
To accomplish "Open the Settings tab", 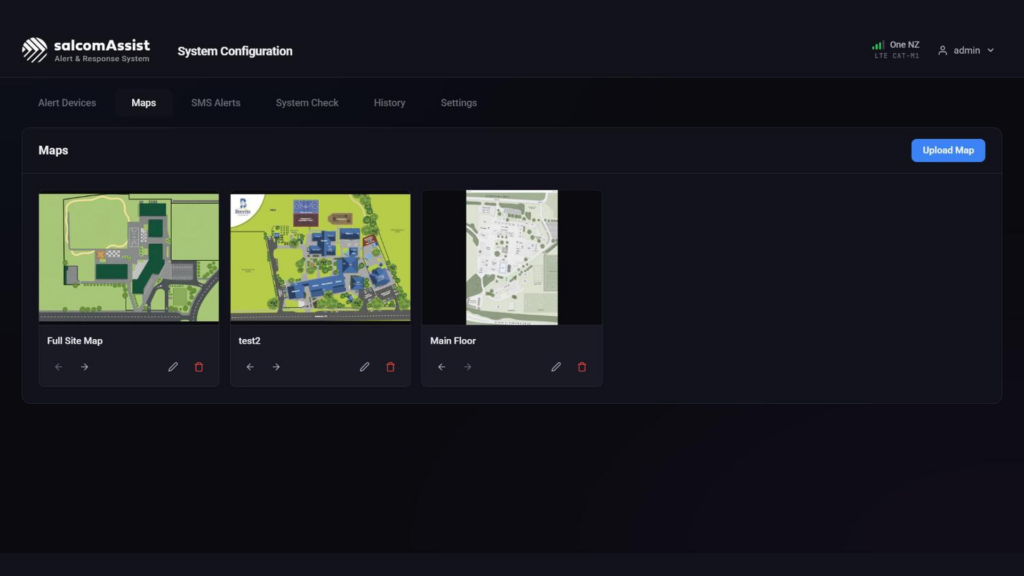I will coord(458,103).
